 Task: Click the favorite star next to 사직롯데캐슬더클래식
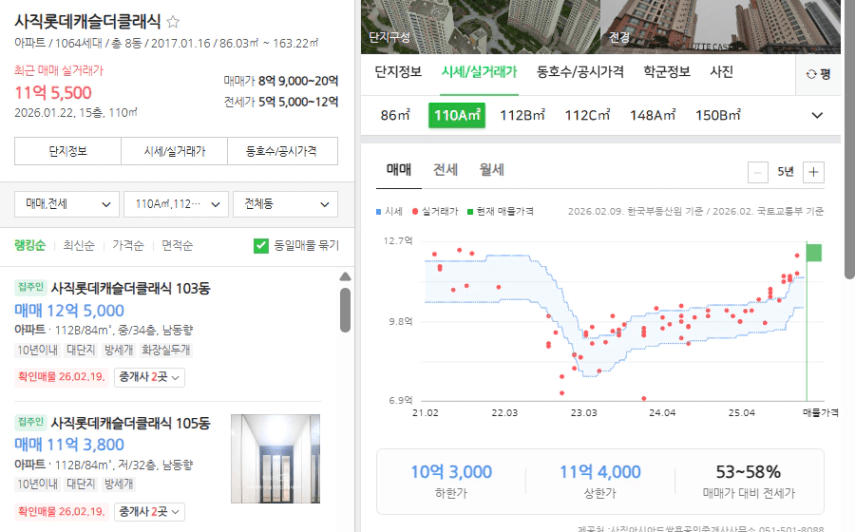tap(173, 21)
